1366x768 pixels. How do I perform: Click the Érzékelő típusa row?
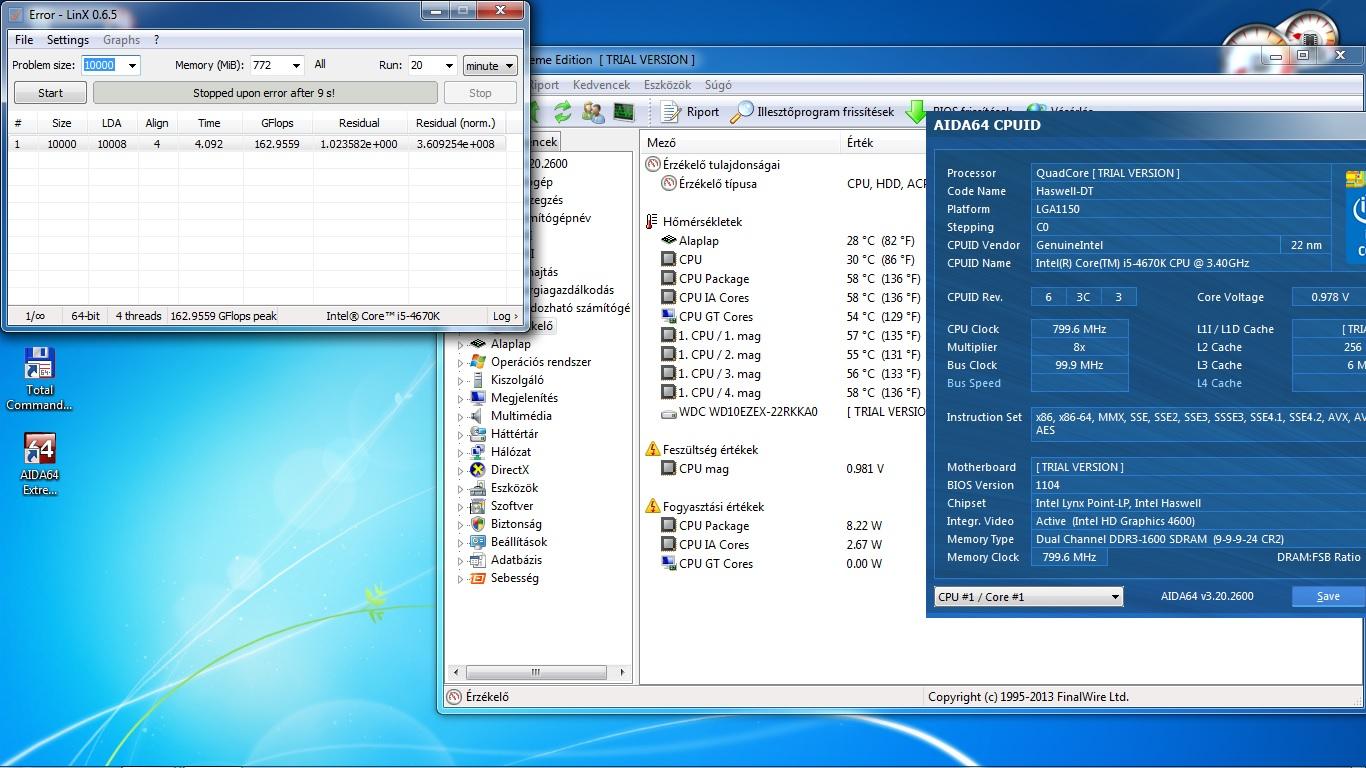pos(785,184)
